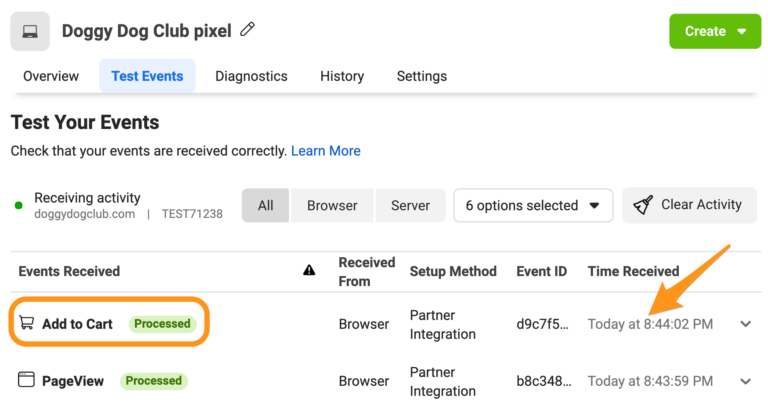Click the pencil edit icon beside pixel name

247,29
